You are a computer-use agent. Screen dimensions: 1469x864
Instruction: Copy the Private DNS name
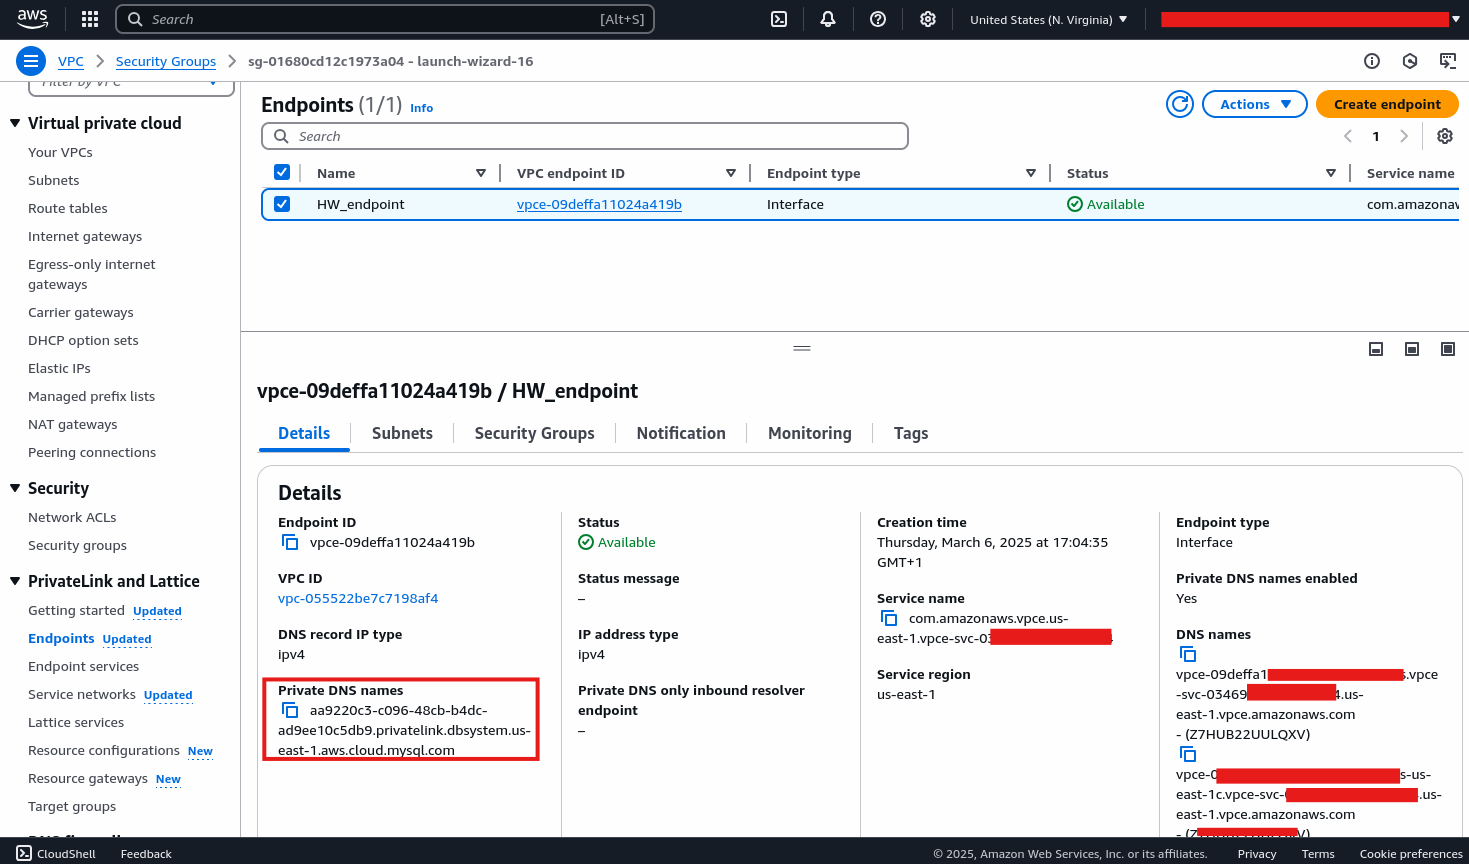coord(290,709)
